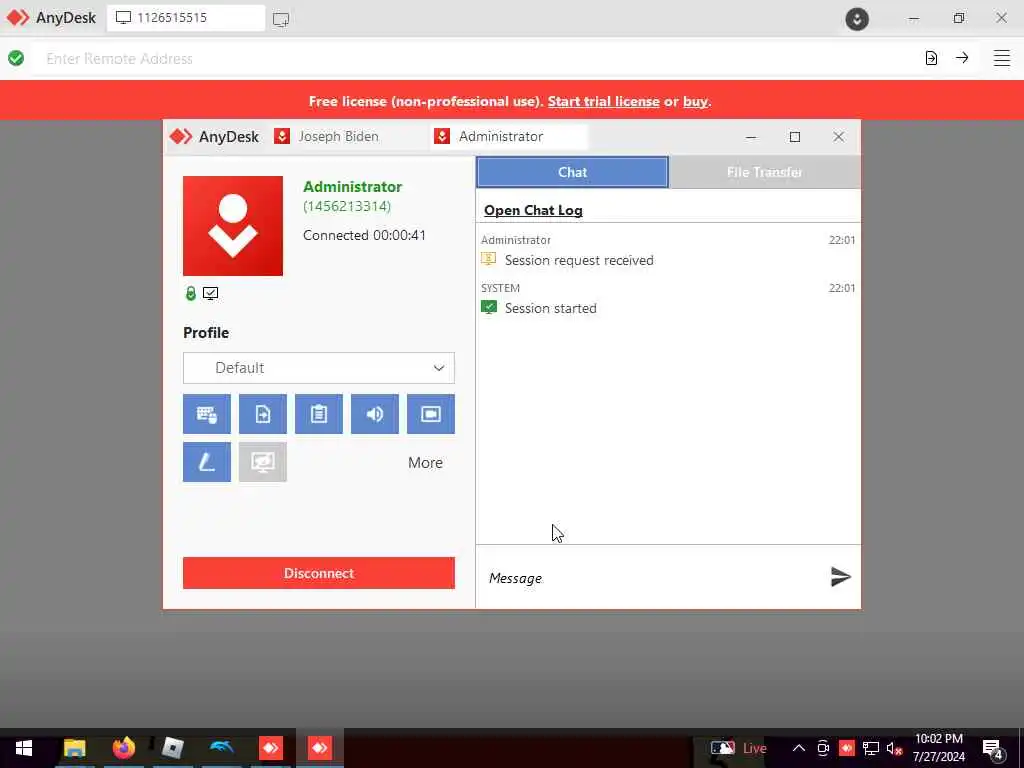This screenshot has width=1024, height=768.
Task: Click the buy link in banner
Action: point(695,101)
